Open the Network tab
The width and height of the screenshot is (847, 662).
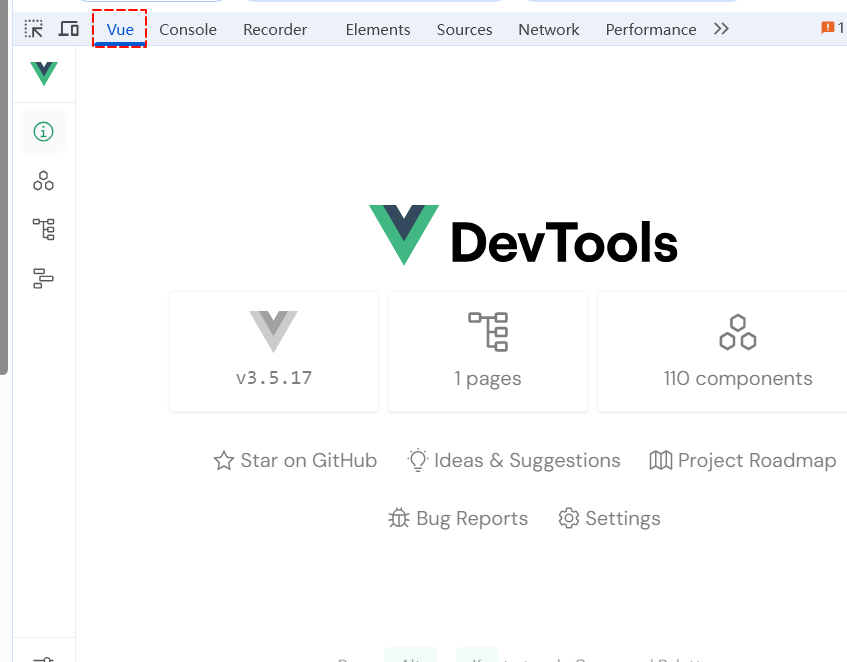click(549, 29)
